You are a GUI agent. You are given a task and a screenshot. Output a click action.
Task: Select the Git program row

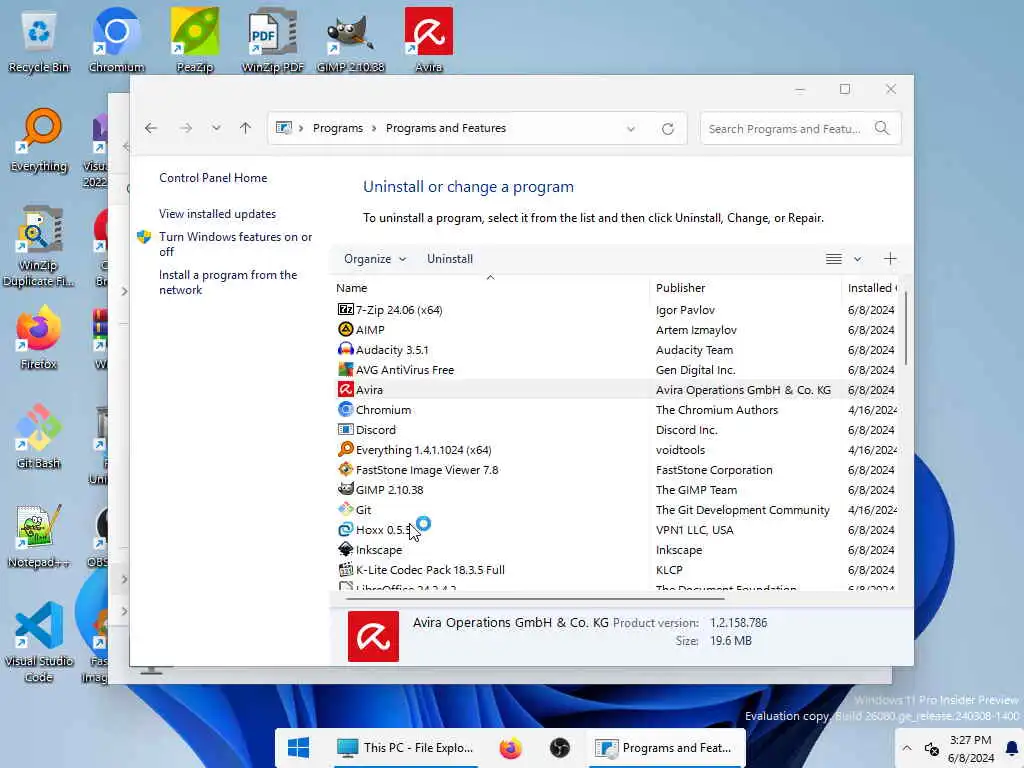click(x=614, y=509)
